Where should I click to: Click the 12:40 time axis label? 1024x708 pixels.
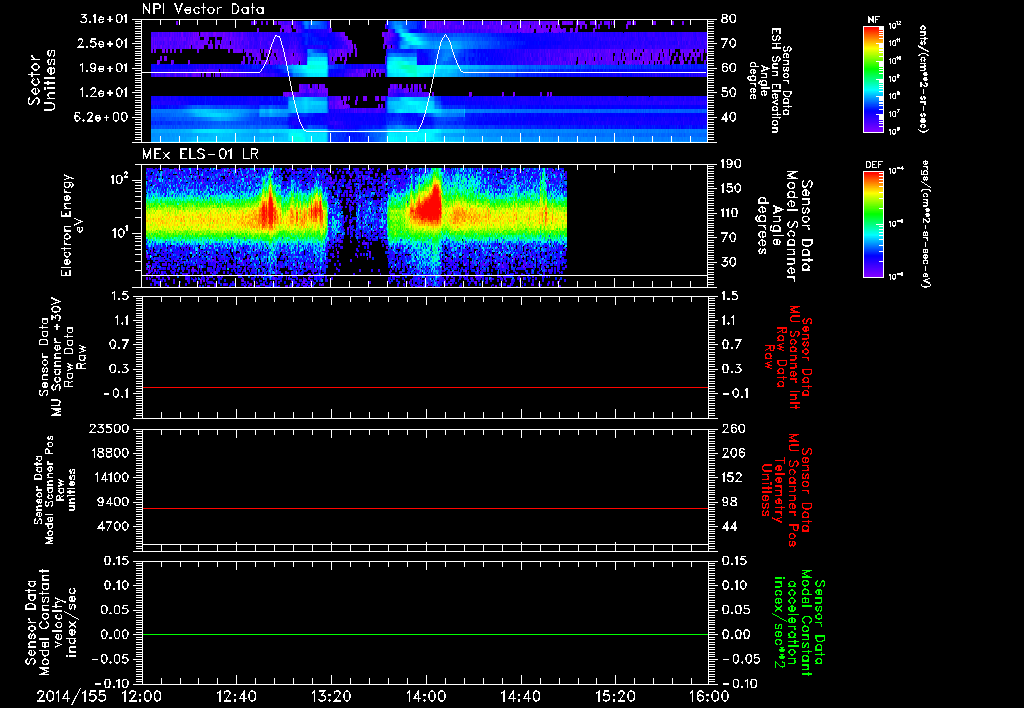236,696
